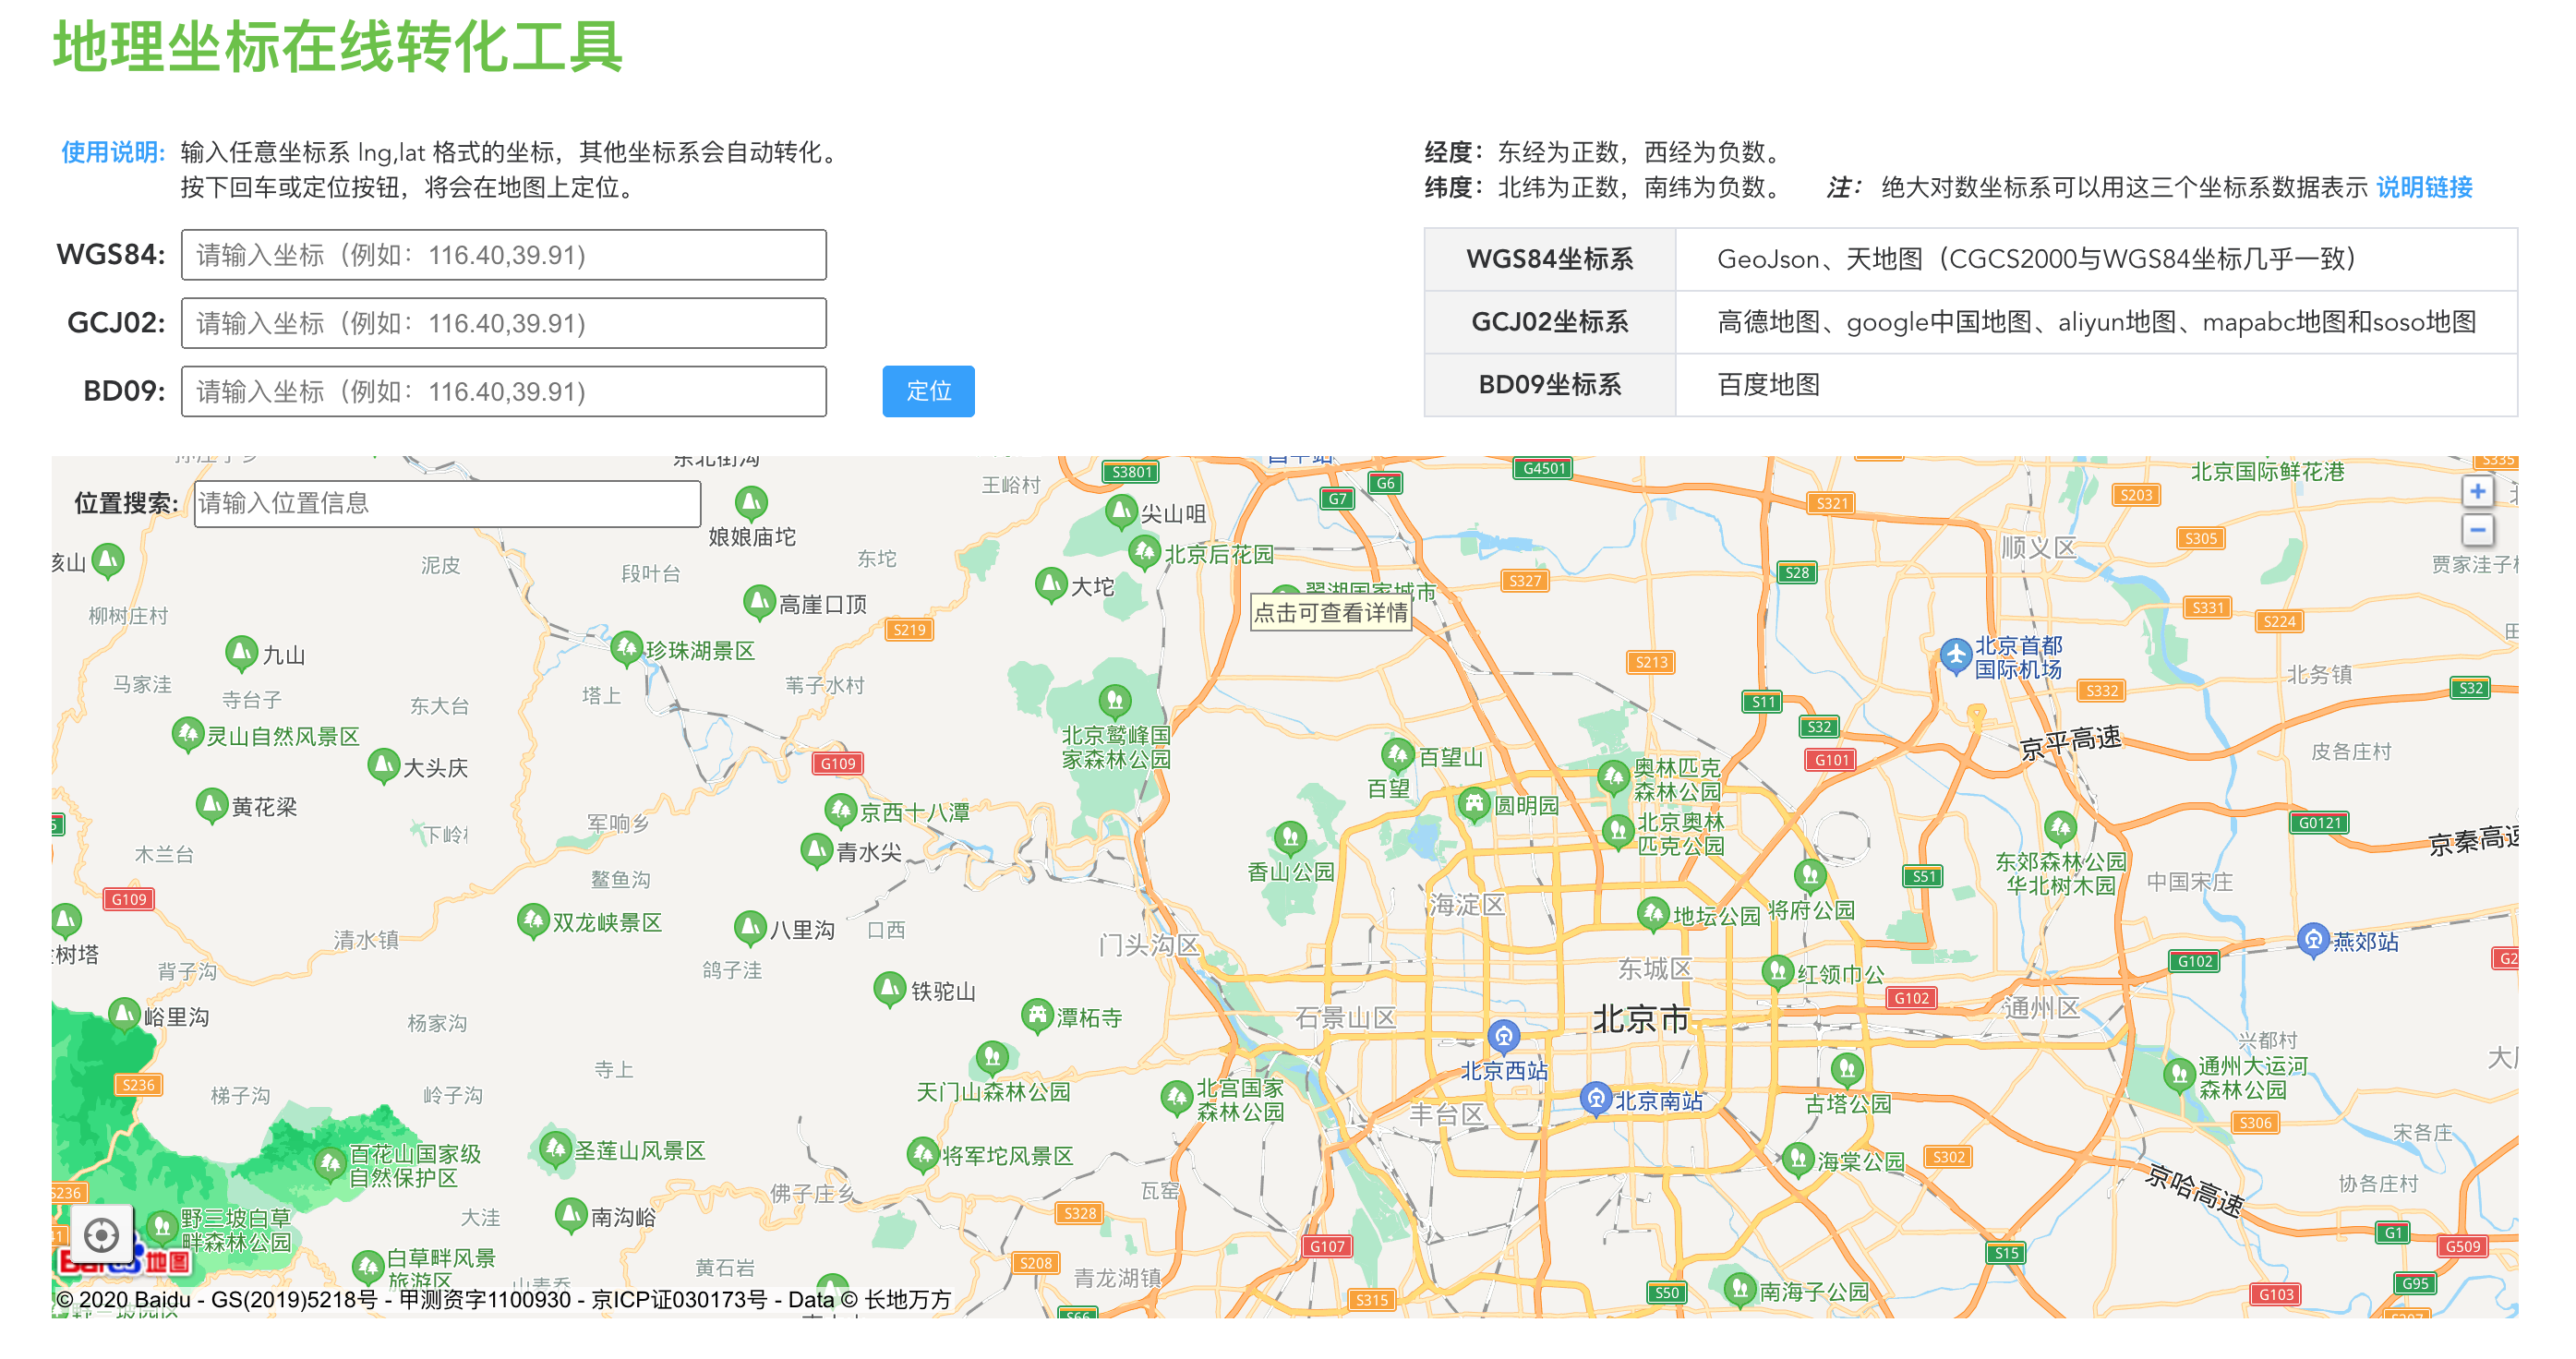Open the 说明链接 hyperlink
2576x1359 pixels.
pyautogui.click(x=2423, y=187)
